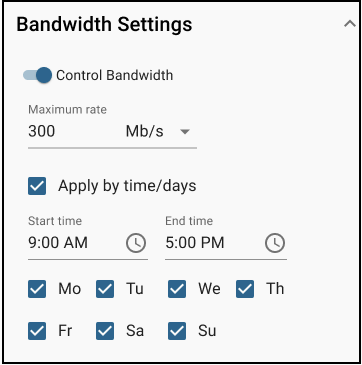This screenshot has width=362, height=365.
Task: Deselect the We day checkbox
Action: click(177, 289)
